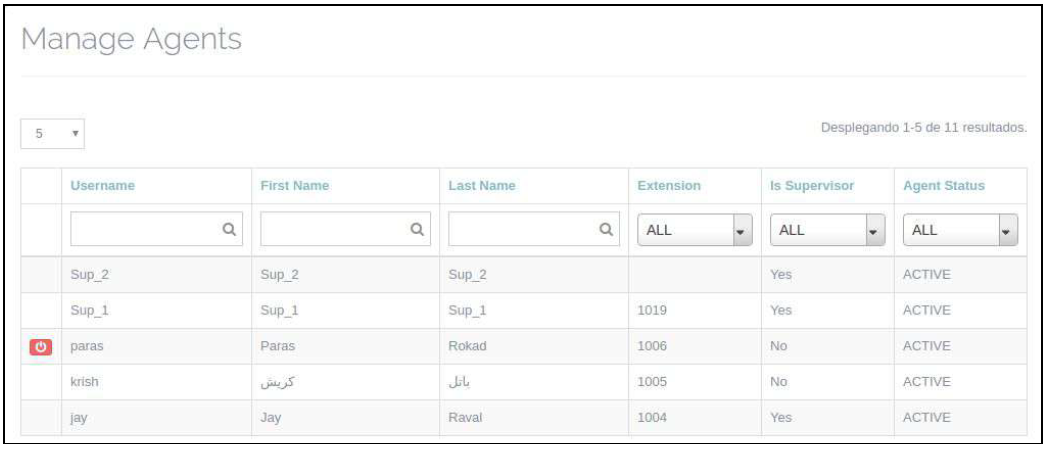Sort by Is Supervisor column header
The image size is (1047, 449).
tap(812, 186)
